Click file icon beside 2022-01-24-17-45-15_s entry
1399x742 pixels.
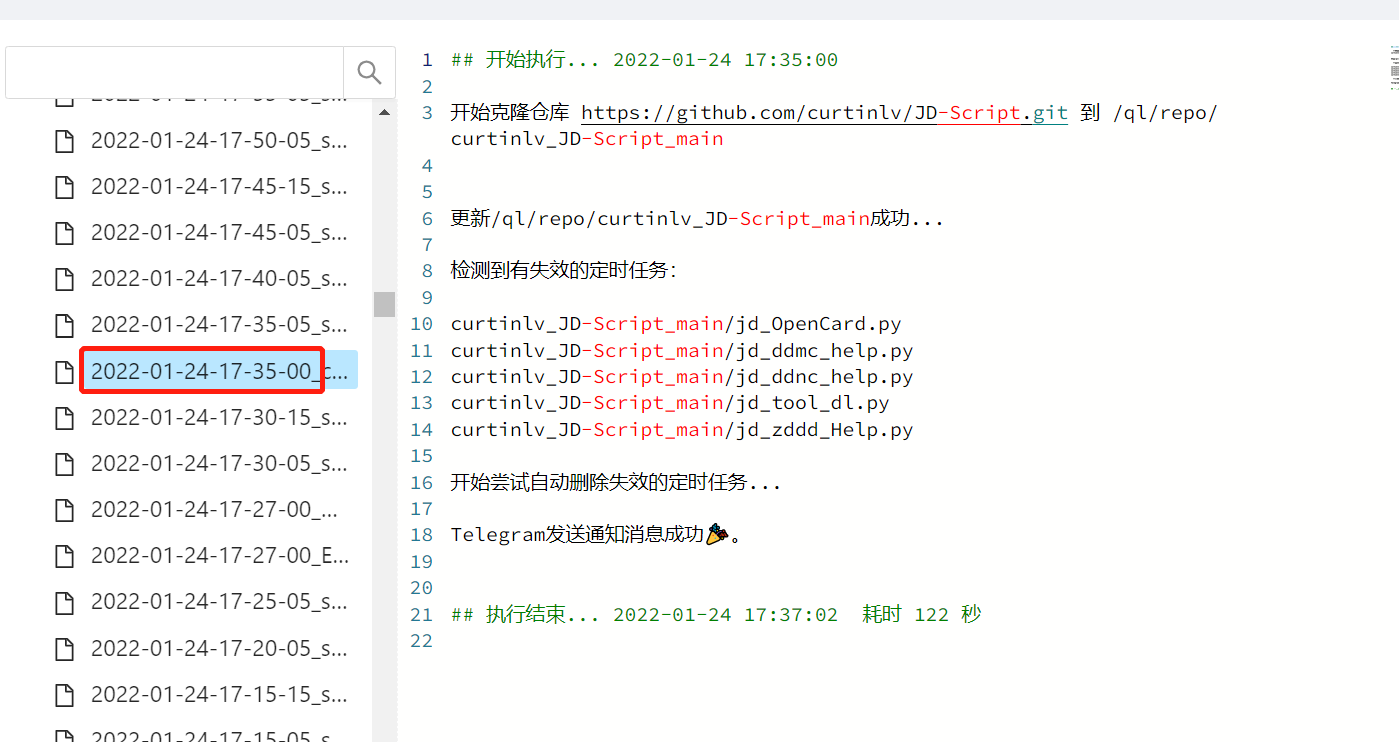click(x=64, y=187)
